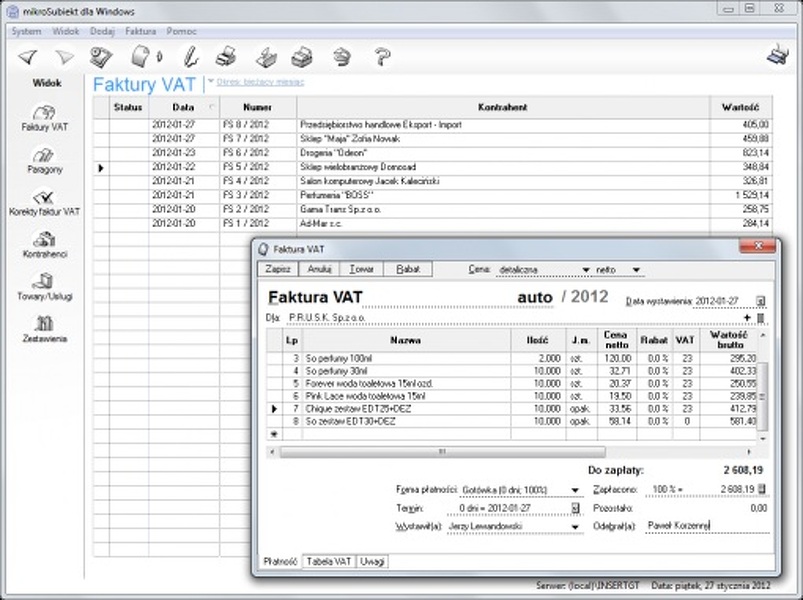The width and height of the screenshot is (803, 600).
Task: Click the printer icon at far right of toolbar
Action: pyautogui.click(x=777, y=55)
